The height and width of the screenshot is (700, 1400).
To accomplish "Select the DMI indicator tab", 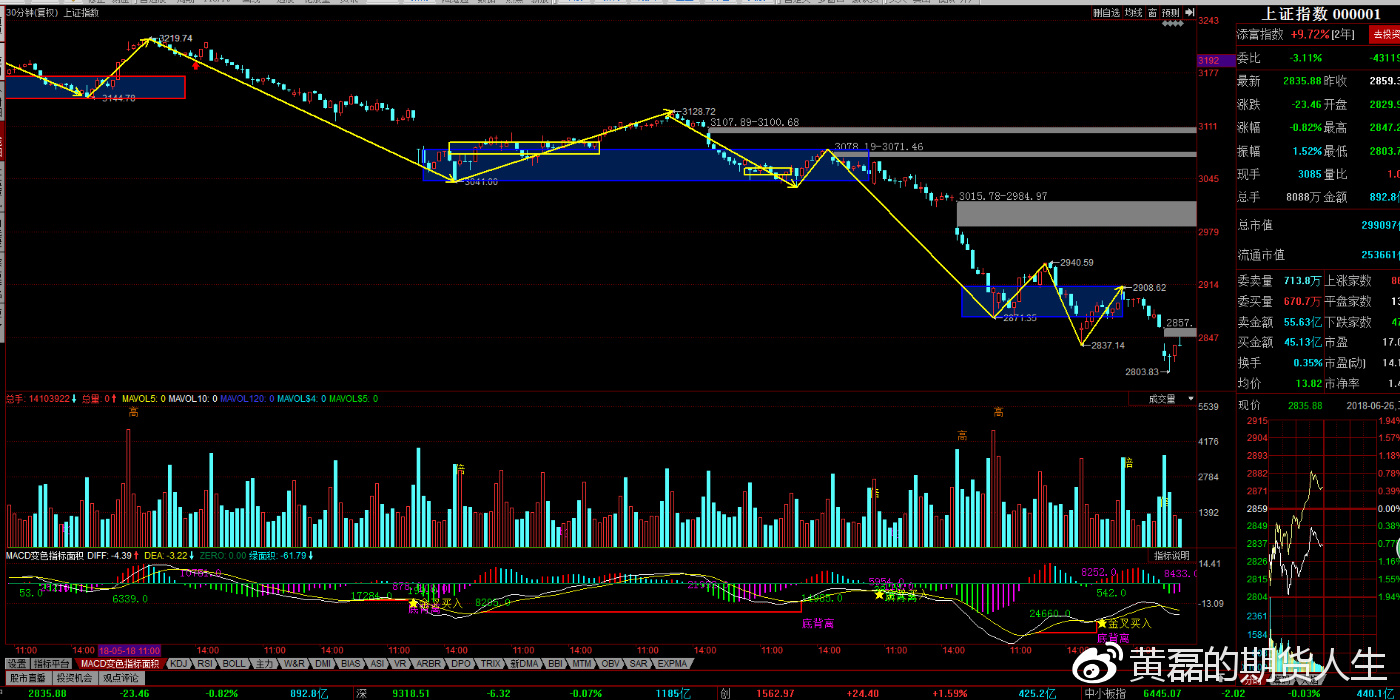I will (x=323, y=663).
